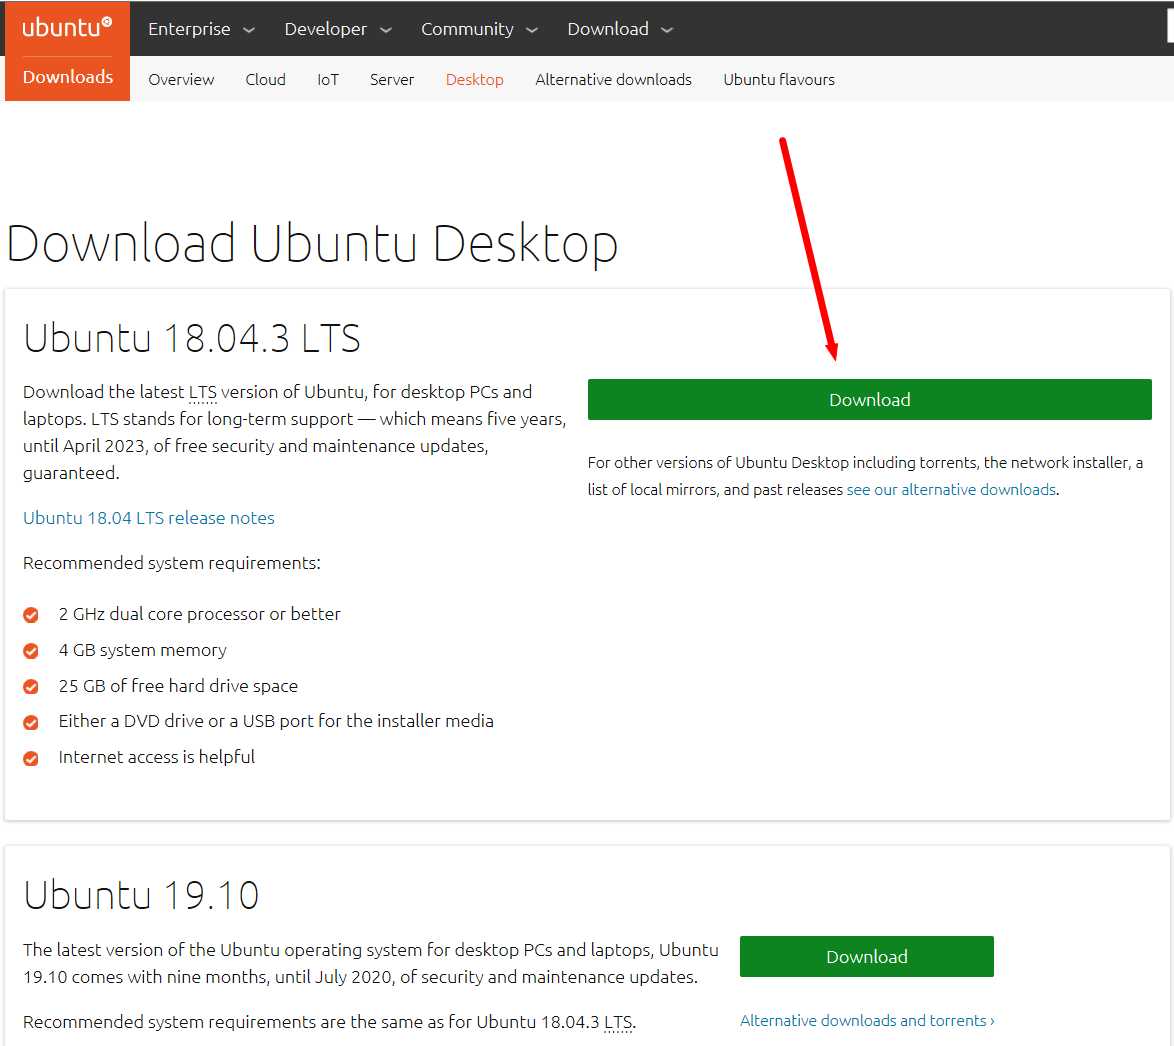1174x1046 pixels.
Task: Open 'Alternative downloads and torrents' link
Action: point(867,1020)
